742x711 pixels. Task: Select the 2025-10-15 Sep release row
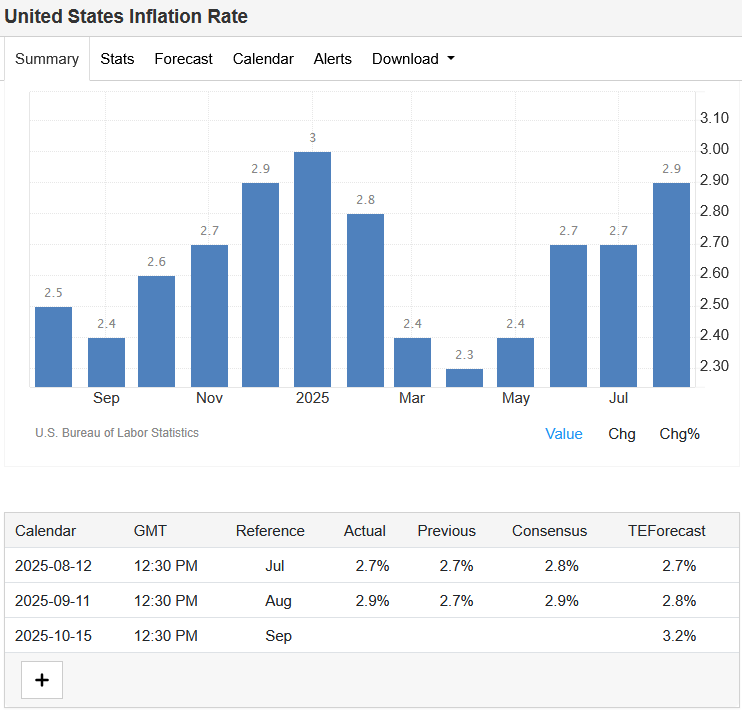pos(53,636)
